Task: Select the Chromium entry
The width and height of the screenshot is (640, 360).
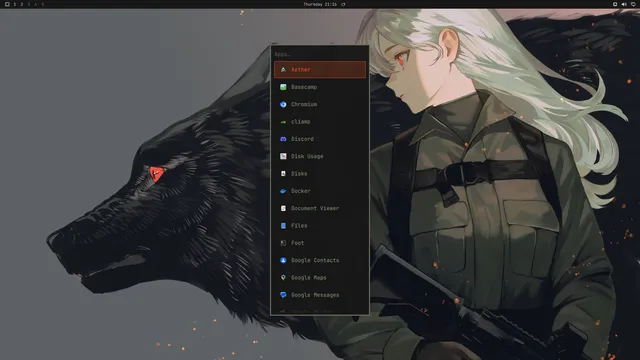Action: click(320, 104)
